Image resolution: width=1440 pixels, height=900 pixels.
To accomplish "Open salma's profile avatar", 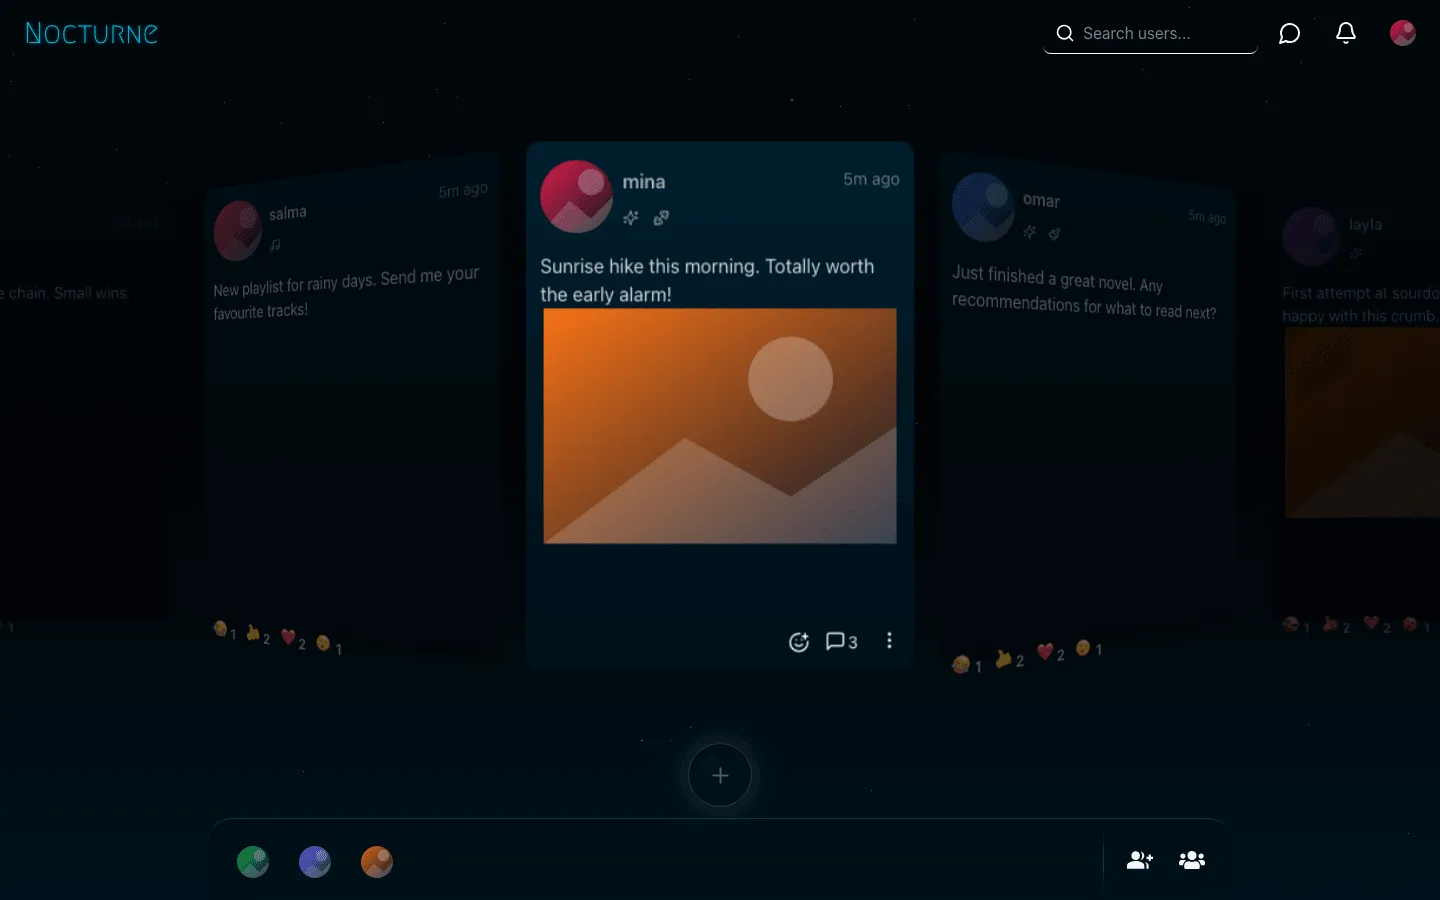I will pyautogui.click(x=238, y=231).
